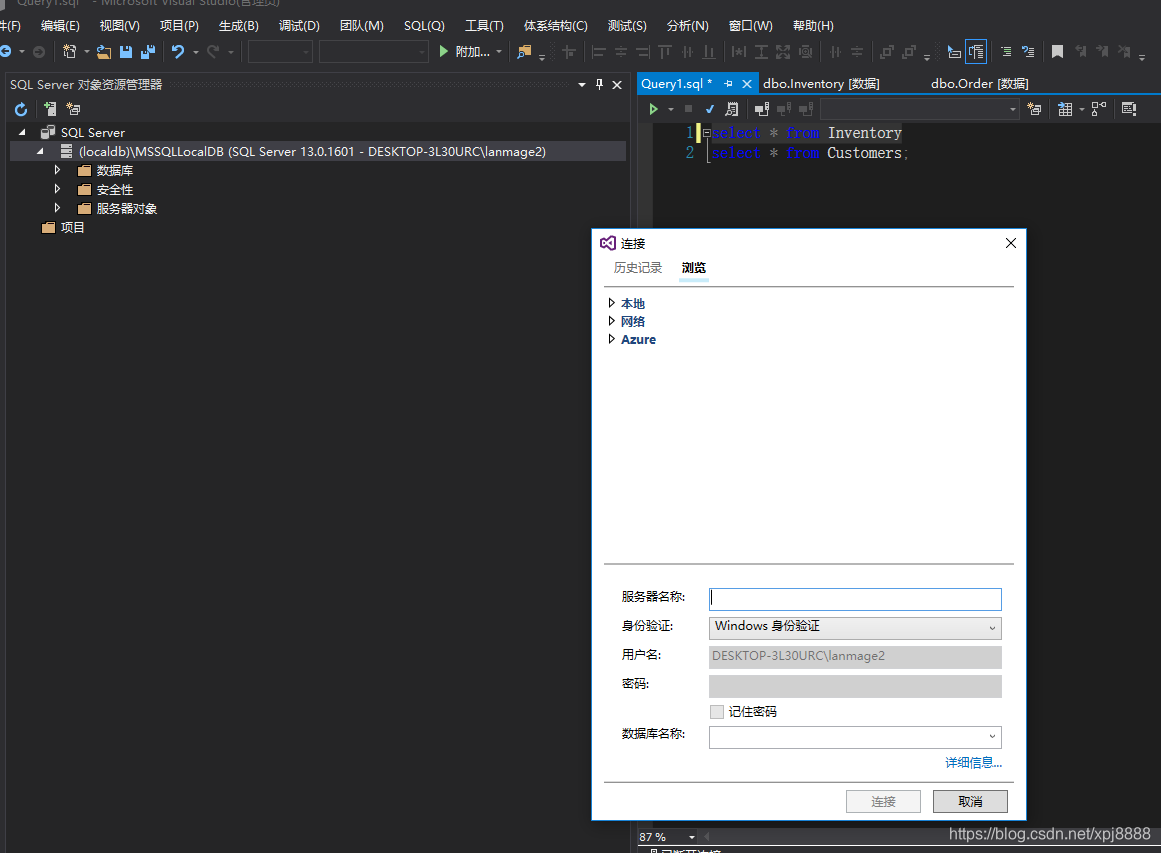Open the 详细信息... link

pyautogui.click(x=973, y=763)
